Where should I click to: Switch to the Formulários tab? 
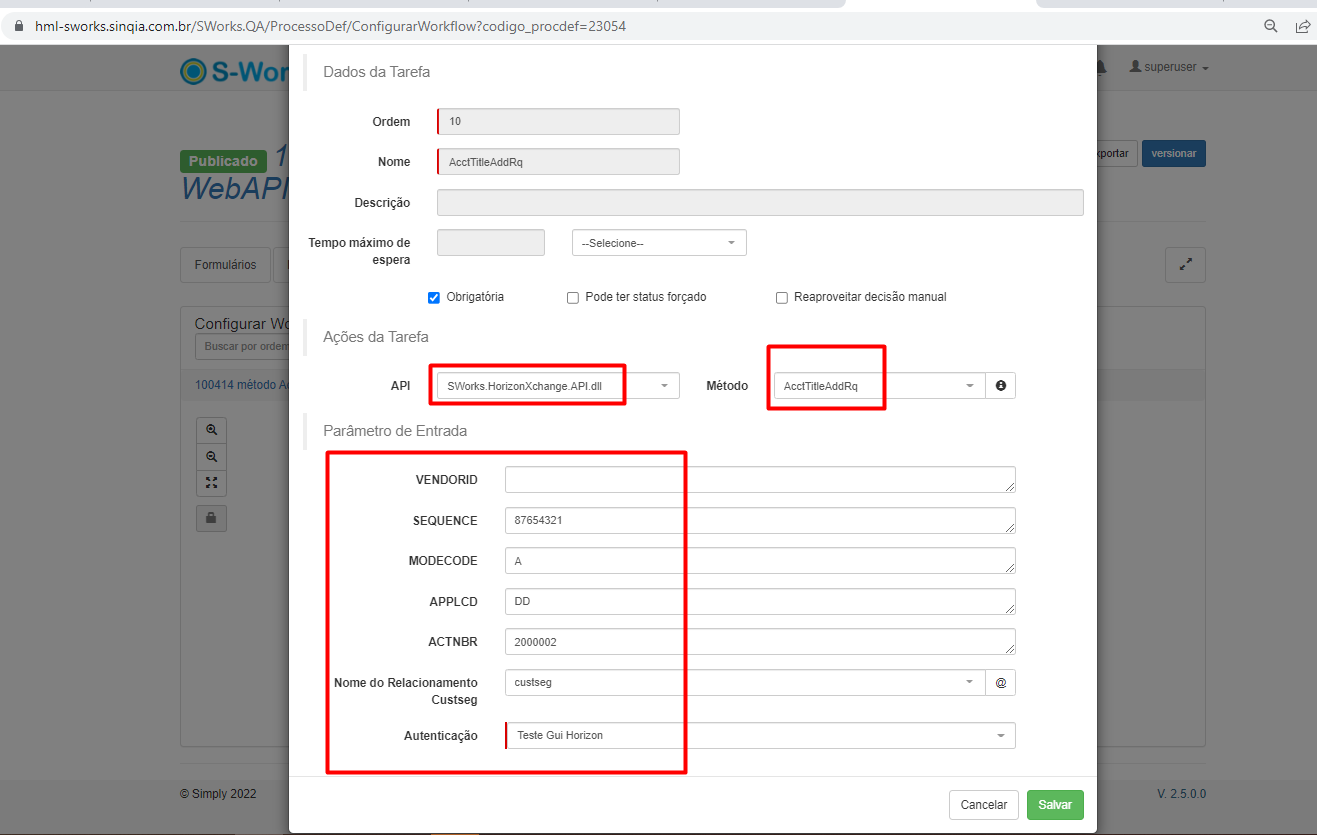[225, 265]
